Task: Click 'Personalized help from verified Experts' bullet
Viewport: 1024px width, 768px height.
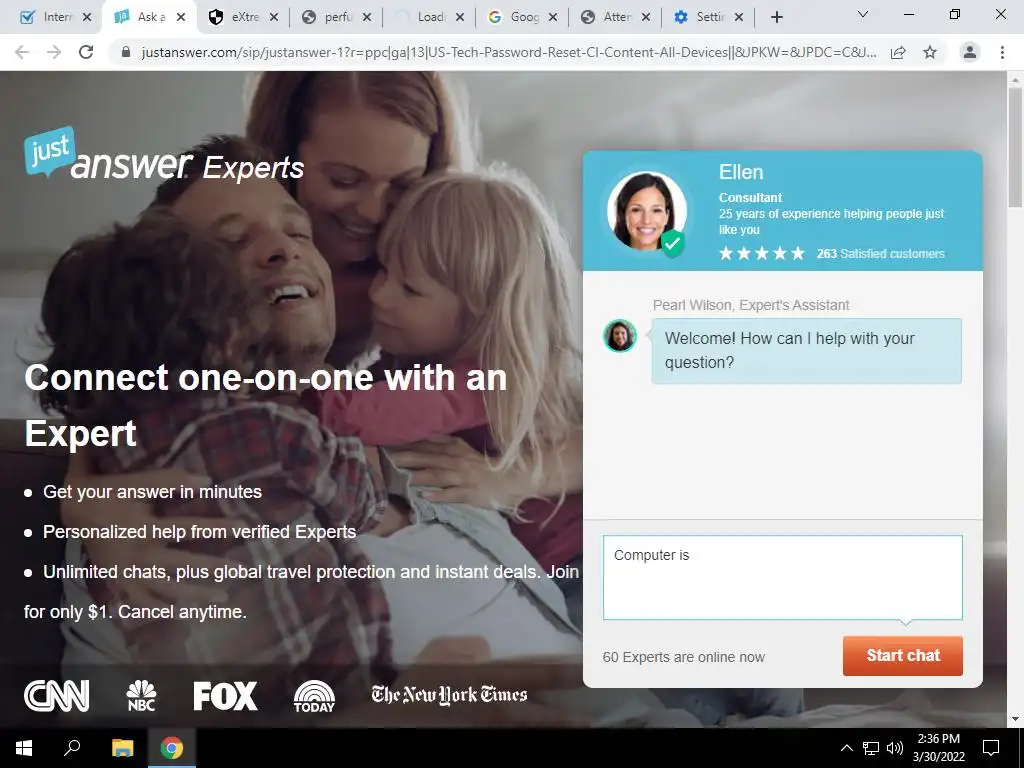Action: click(199, 532)
